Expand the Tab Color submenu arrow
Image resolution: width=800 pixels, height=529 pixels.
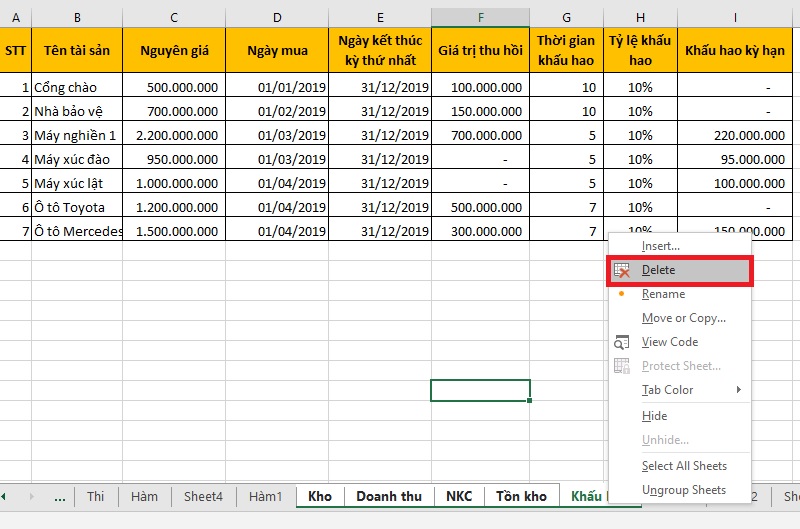[739, 390]
